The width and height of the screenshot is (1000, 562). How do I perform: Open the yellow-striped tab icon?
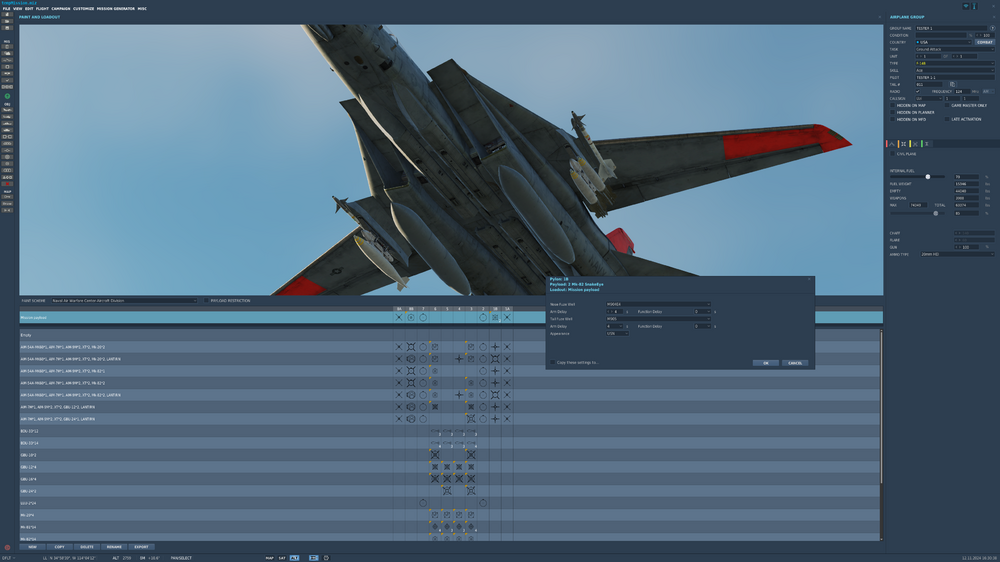coord(915,144)
